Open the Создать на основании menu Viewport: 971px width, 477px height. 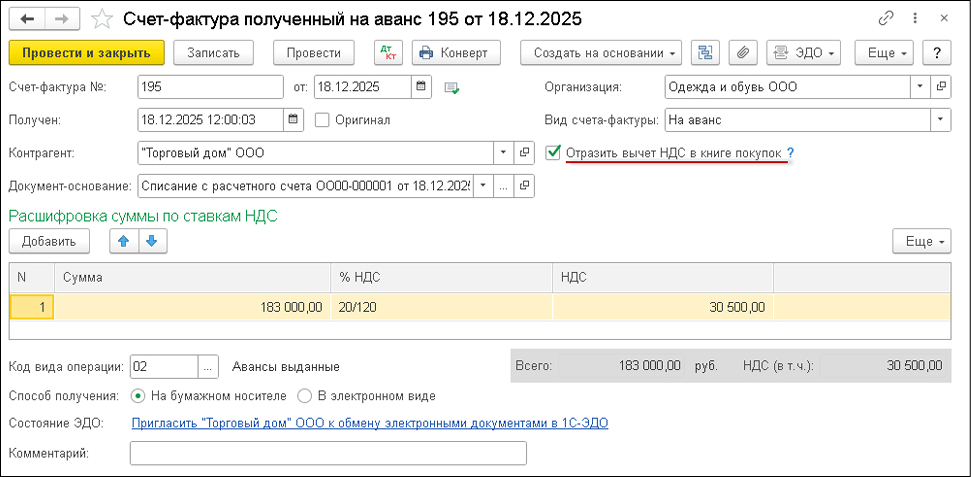[x=601, y=53]
